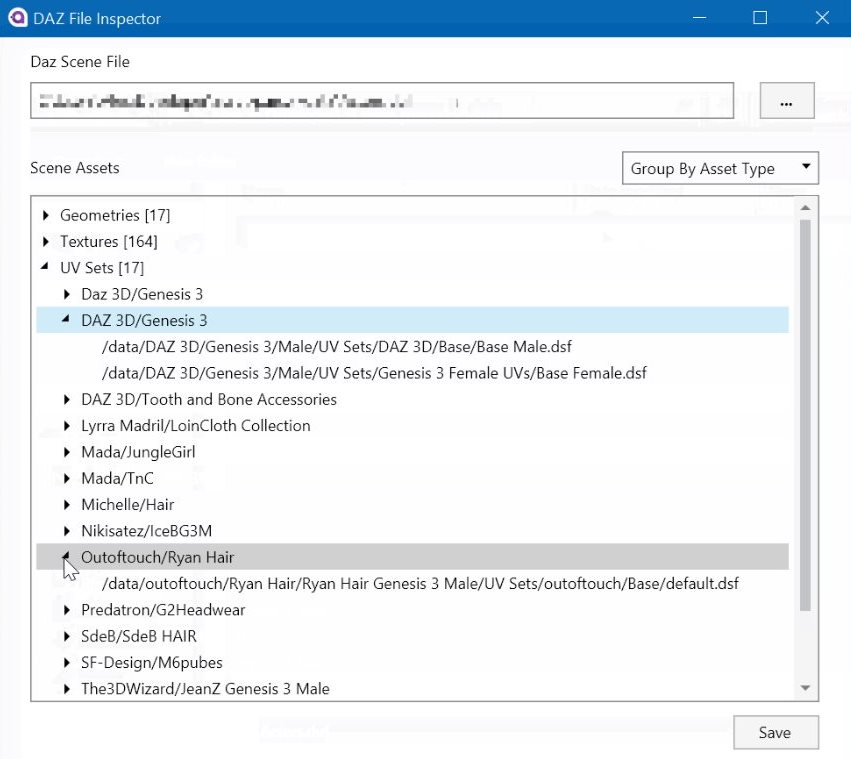
Task: Expand the Mada/TnC arrow
Action: tap(67, 478)
